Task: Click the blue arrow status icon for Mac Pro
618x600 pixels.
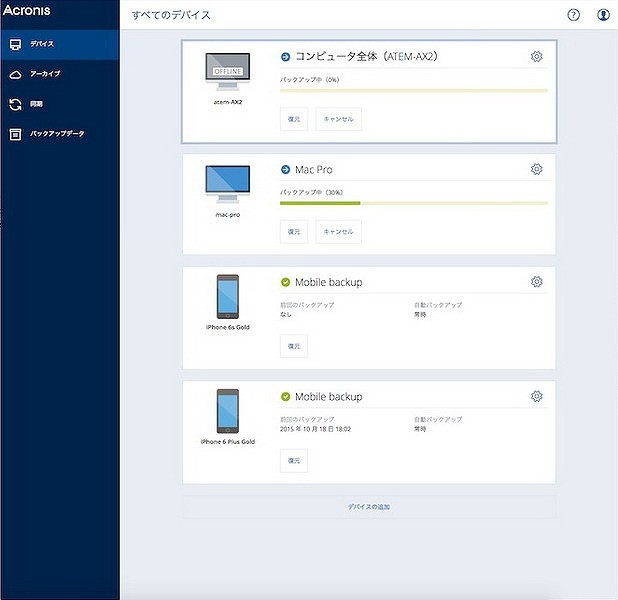Action: click(x=285, y=170)
